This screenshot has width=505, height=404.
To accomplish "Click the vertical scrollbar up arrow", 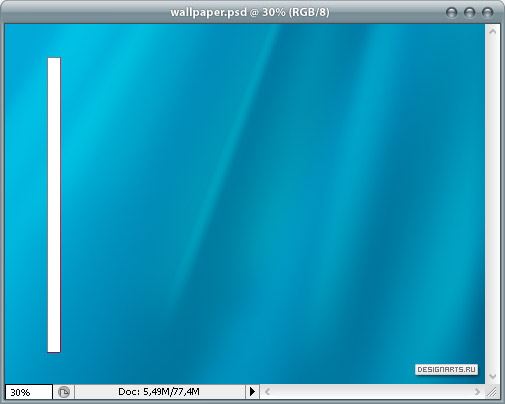I will [493, 32].
